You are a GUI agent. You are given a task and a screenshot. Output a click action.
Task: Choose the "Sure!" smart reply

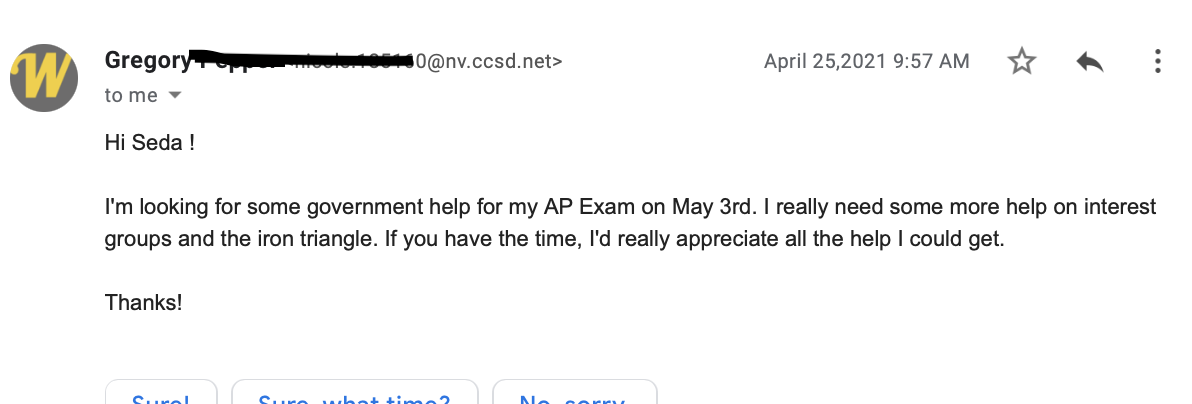click(x=160, y=396)
